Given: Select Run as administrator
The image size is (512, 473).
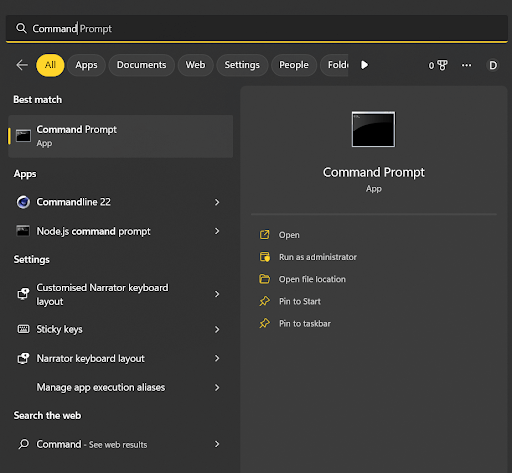Looking at the screenshot, I should pos(318,257).
